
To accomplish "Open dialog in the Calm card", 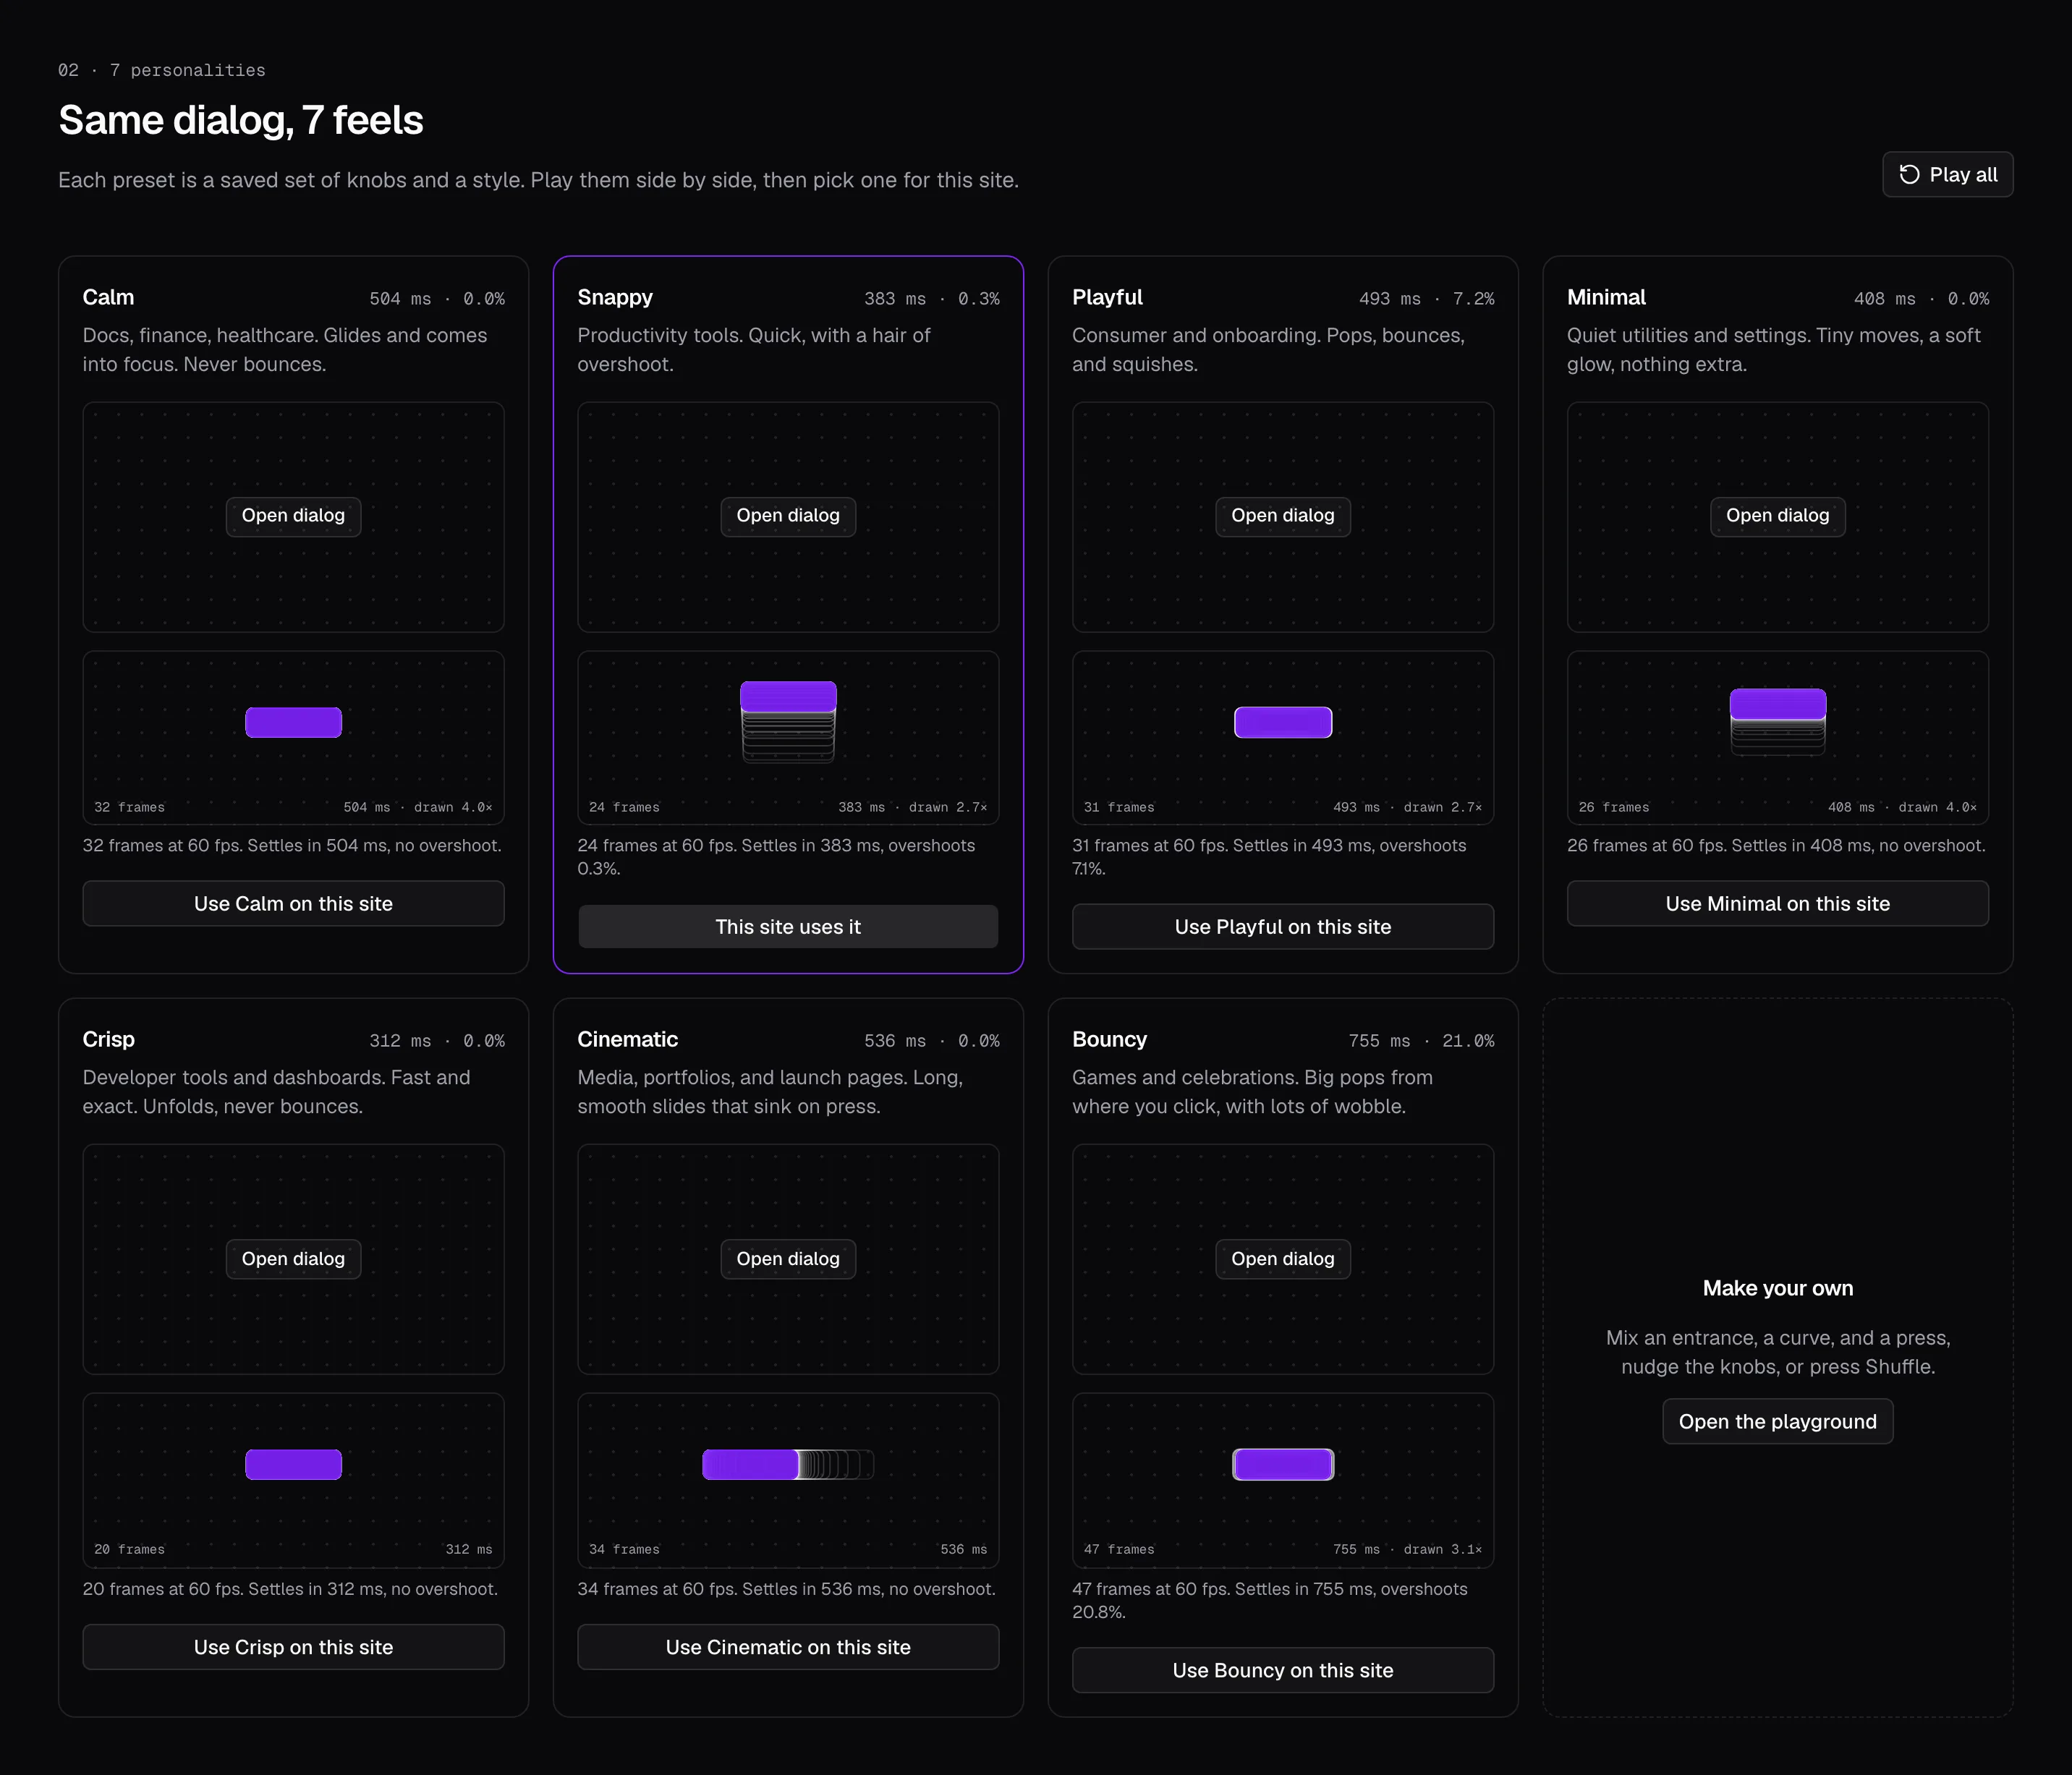I will click(x=293, y=516).
